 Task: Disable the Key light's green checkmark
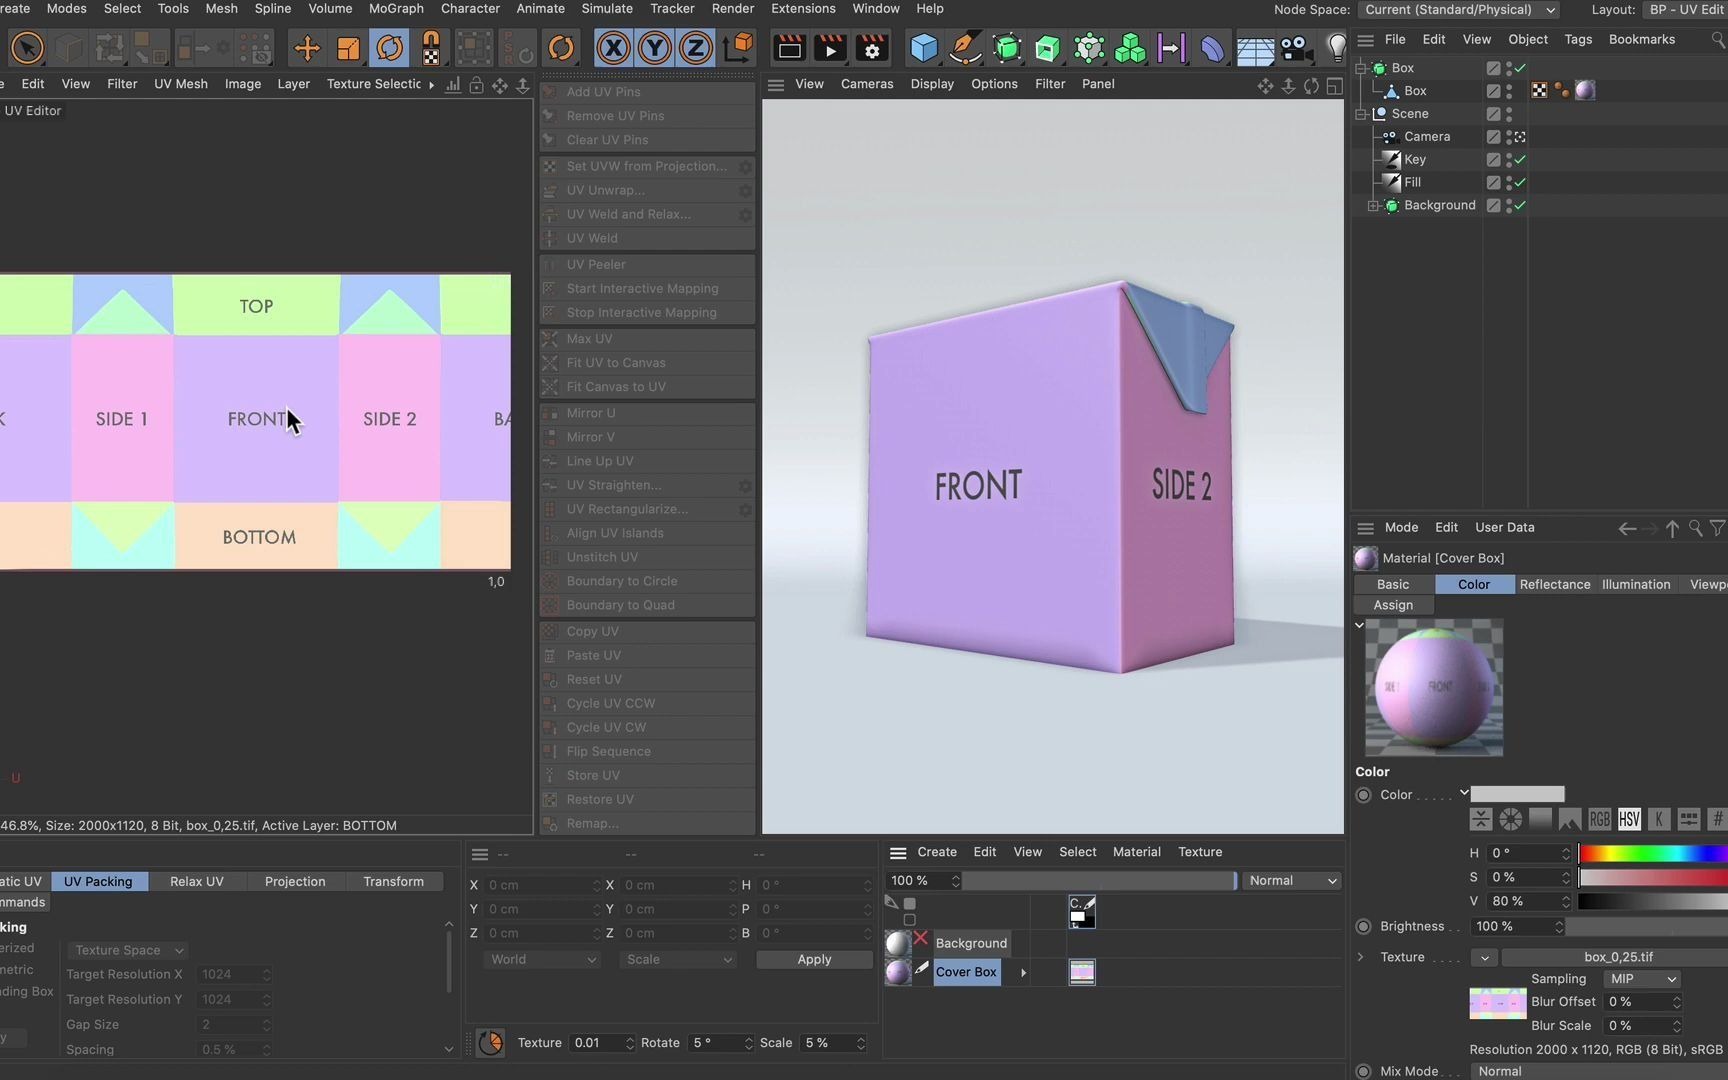pos(1520,159)
